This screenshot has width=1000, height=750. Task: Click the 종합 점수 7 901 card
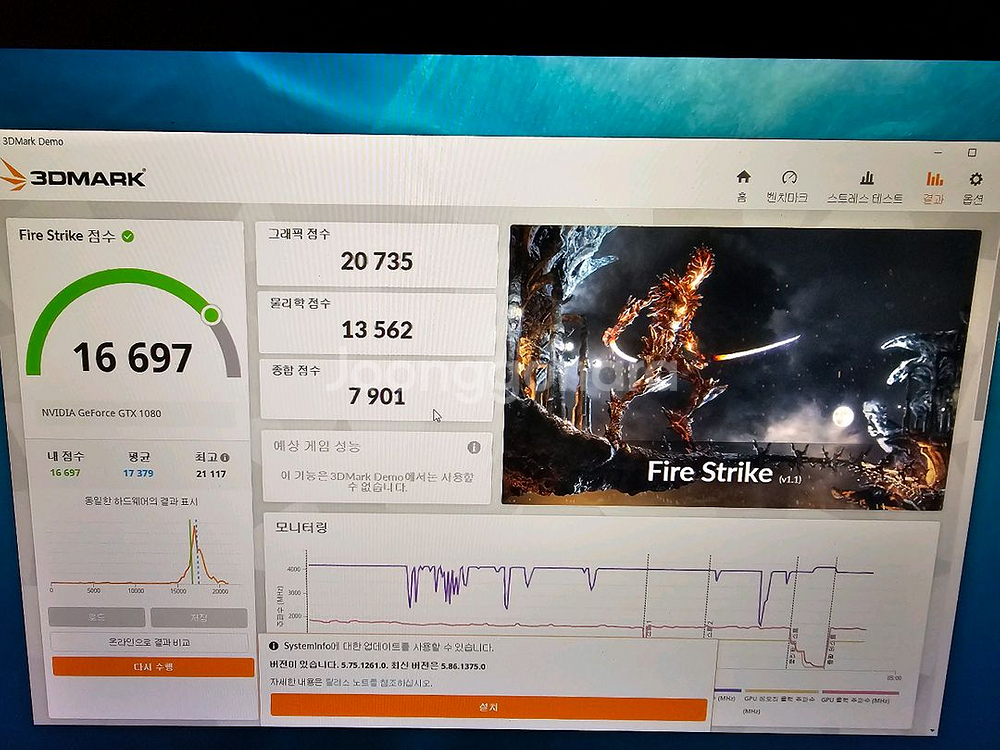(377, 390)
